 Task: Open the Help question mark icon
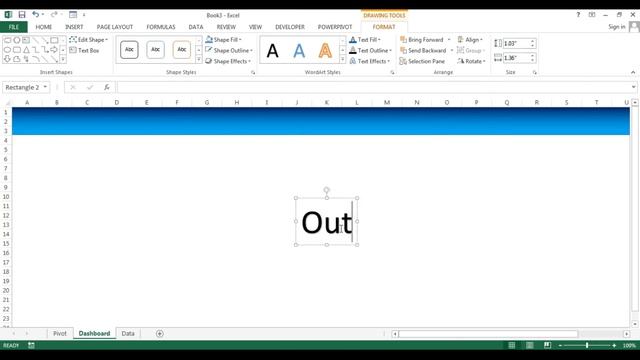[578, 15]
